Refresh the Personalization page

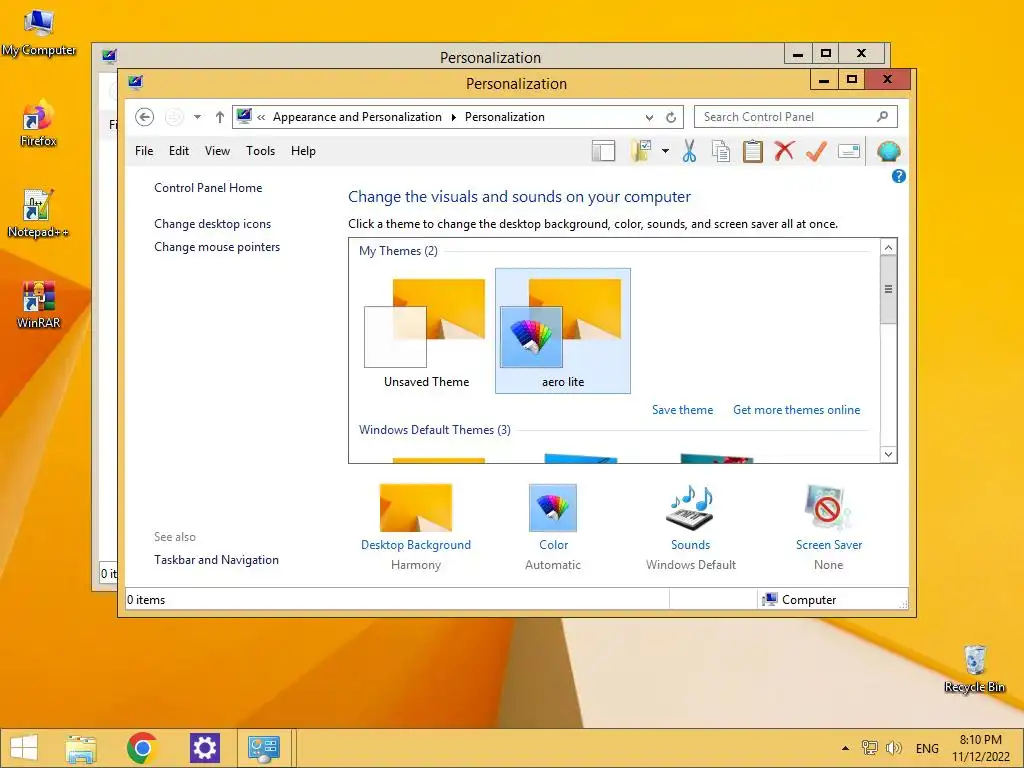tap(671, 118)
